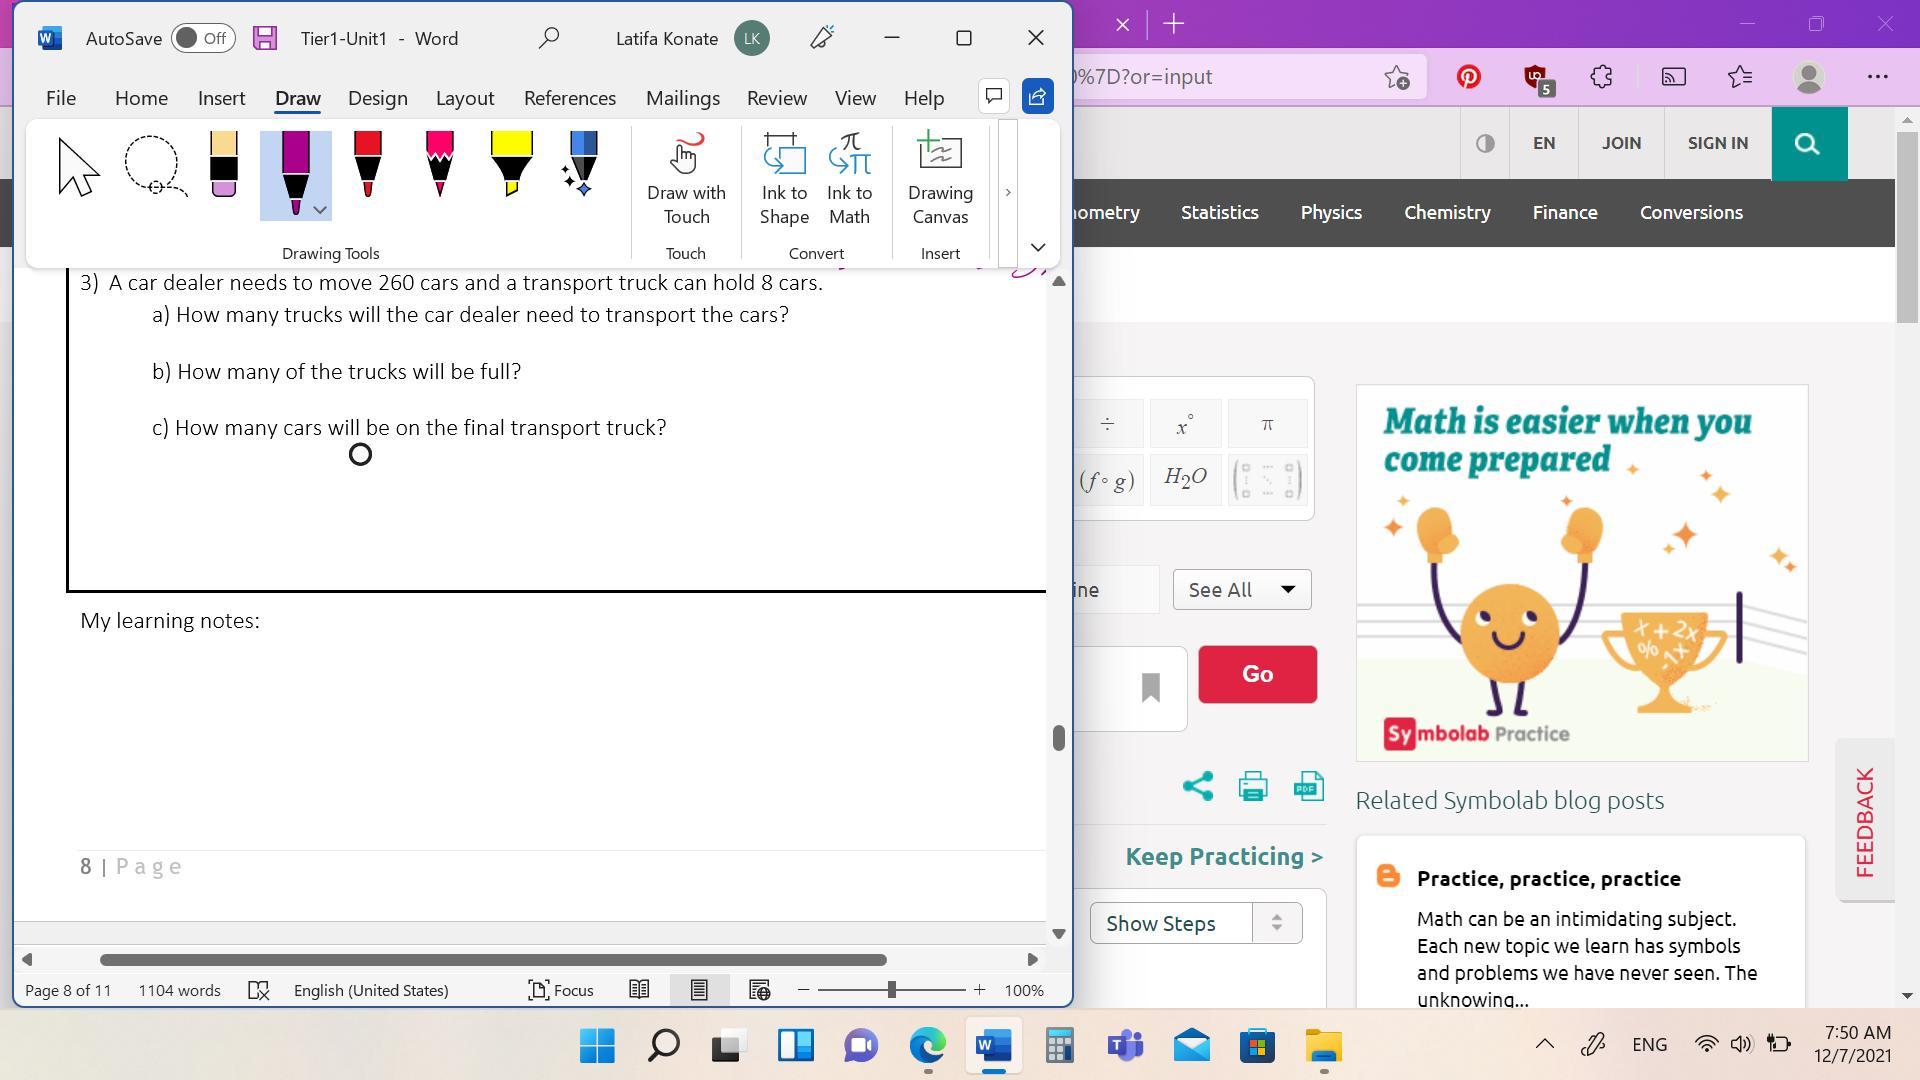Viewport: 1920px width, 1080px height.
Task: Select the Action Pen with sparkles
Action: [582, 166]
